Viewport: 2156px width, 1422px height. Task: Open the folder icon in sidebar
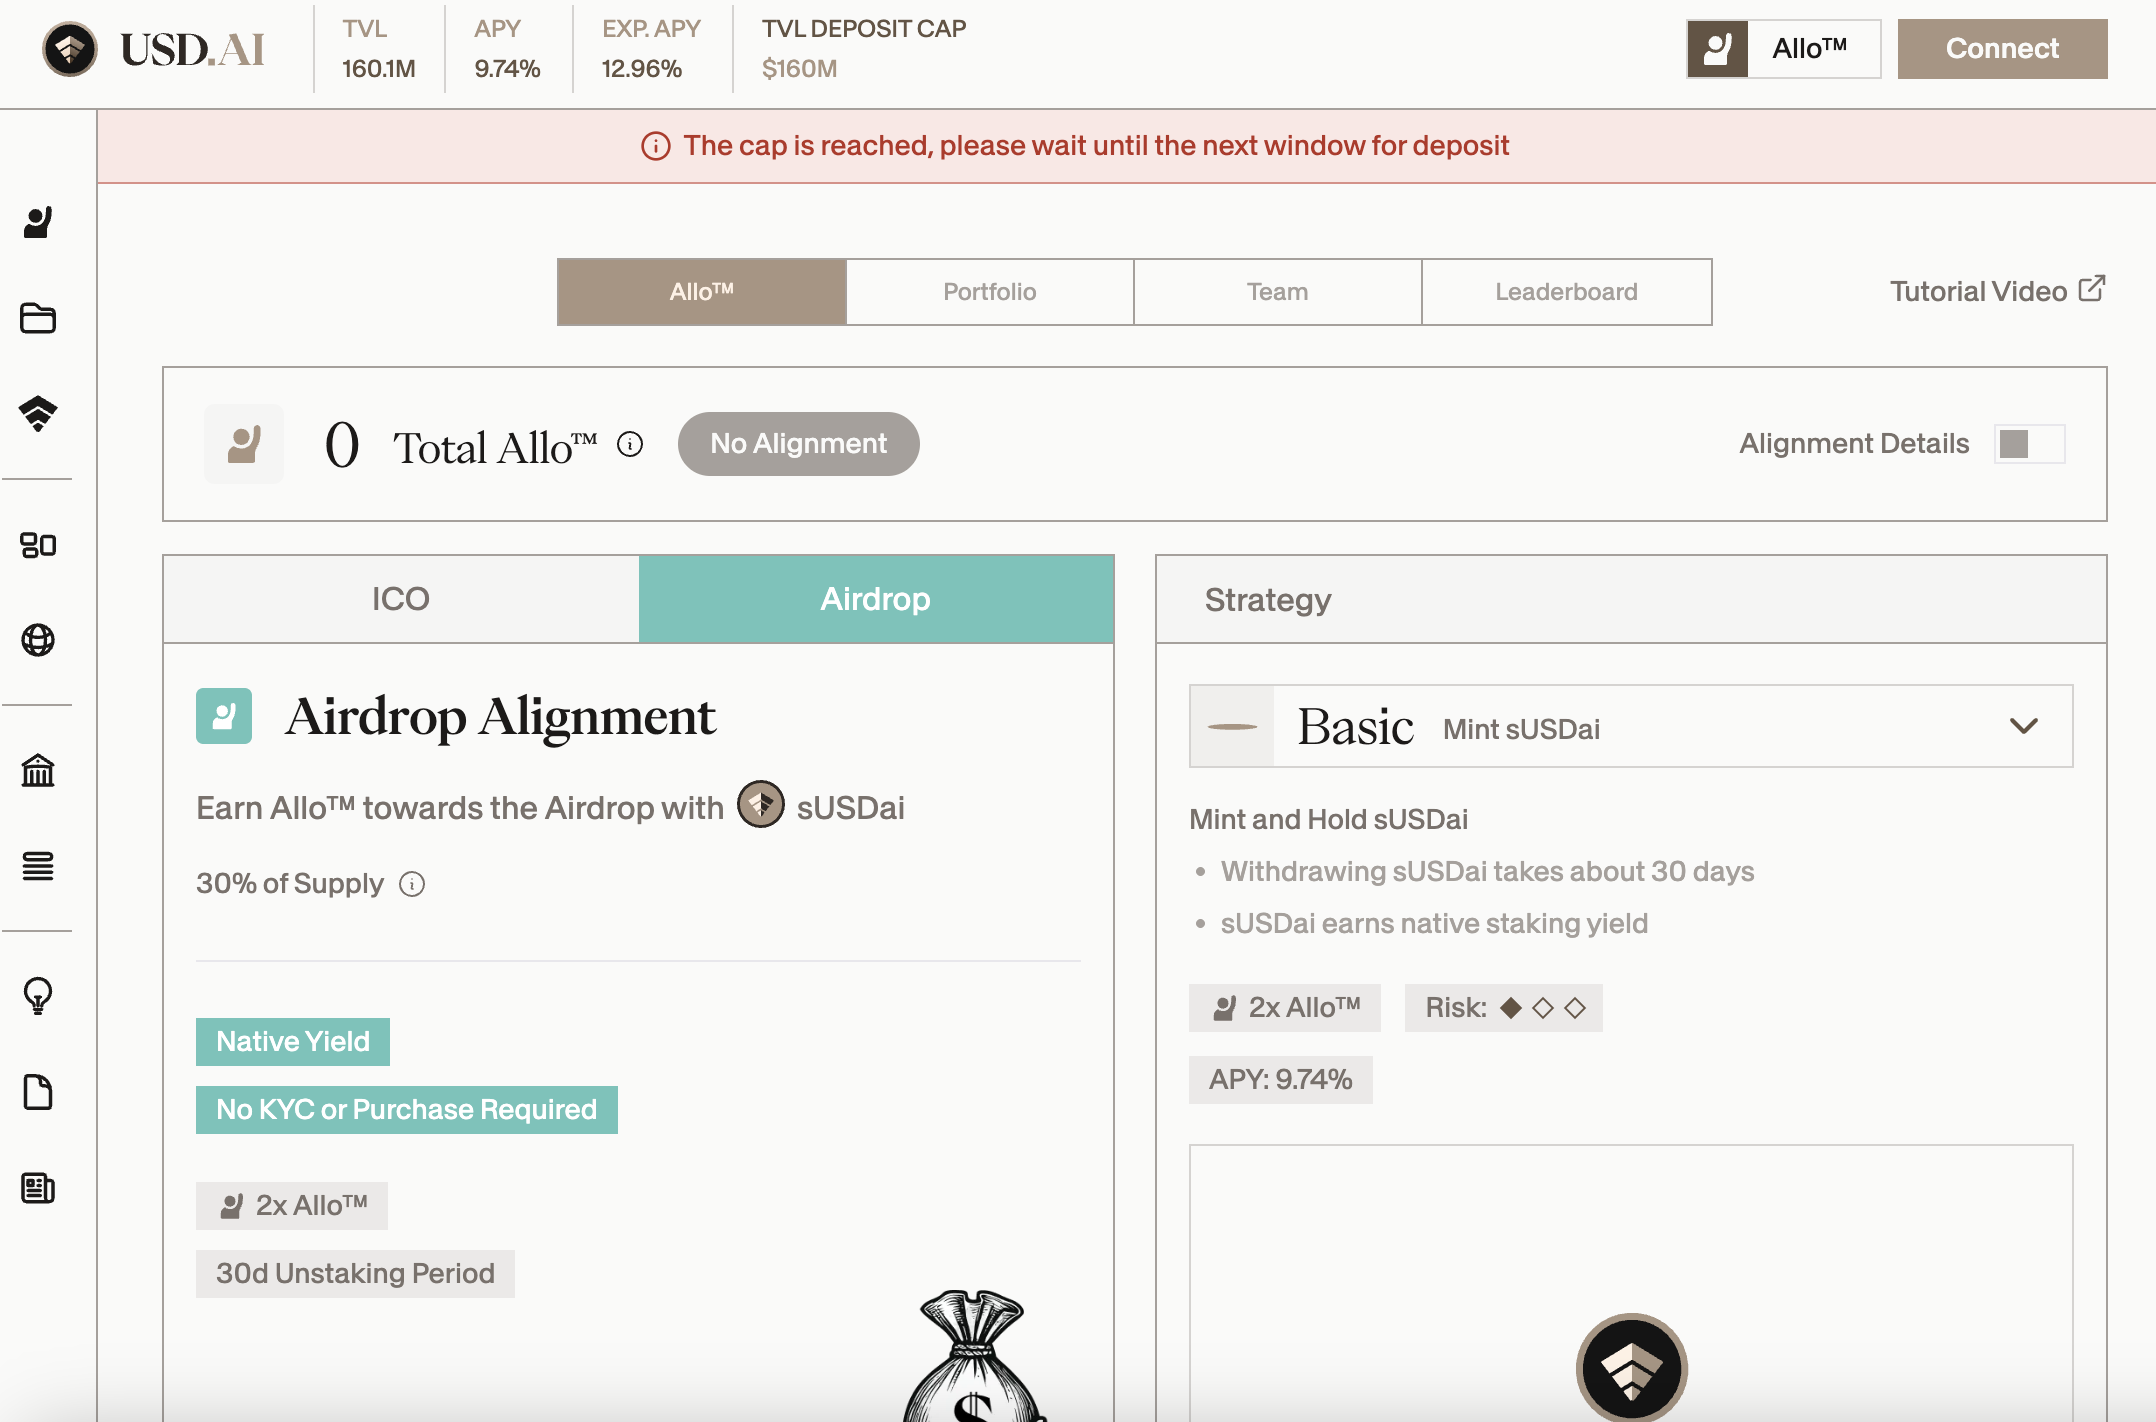click(x=38, y=318)
